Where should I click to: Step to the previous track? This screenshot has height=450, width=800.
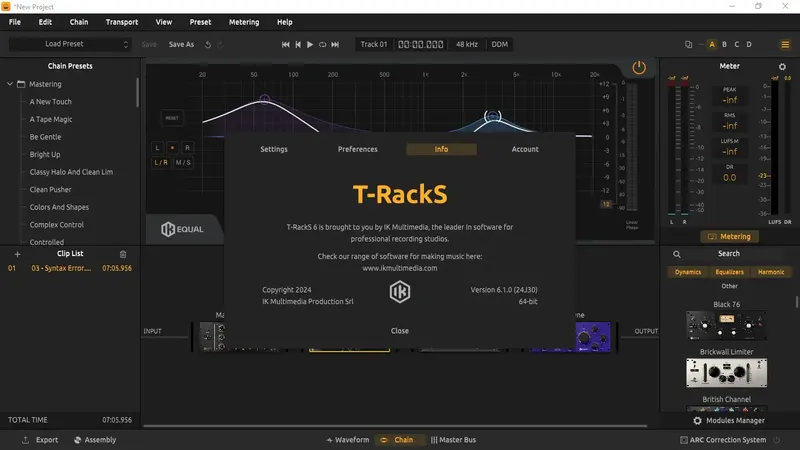[298, 44]
